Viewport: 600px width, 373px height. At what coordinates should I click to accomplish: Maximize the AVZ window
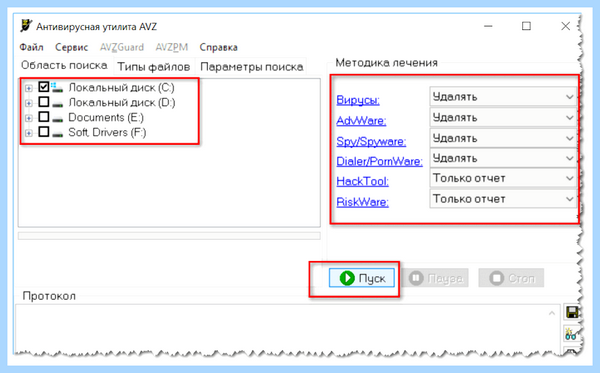click(x=527, y=26)
